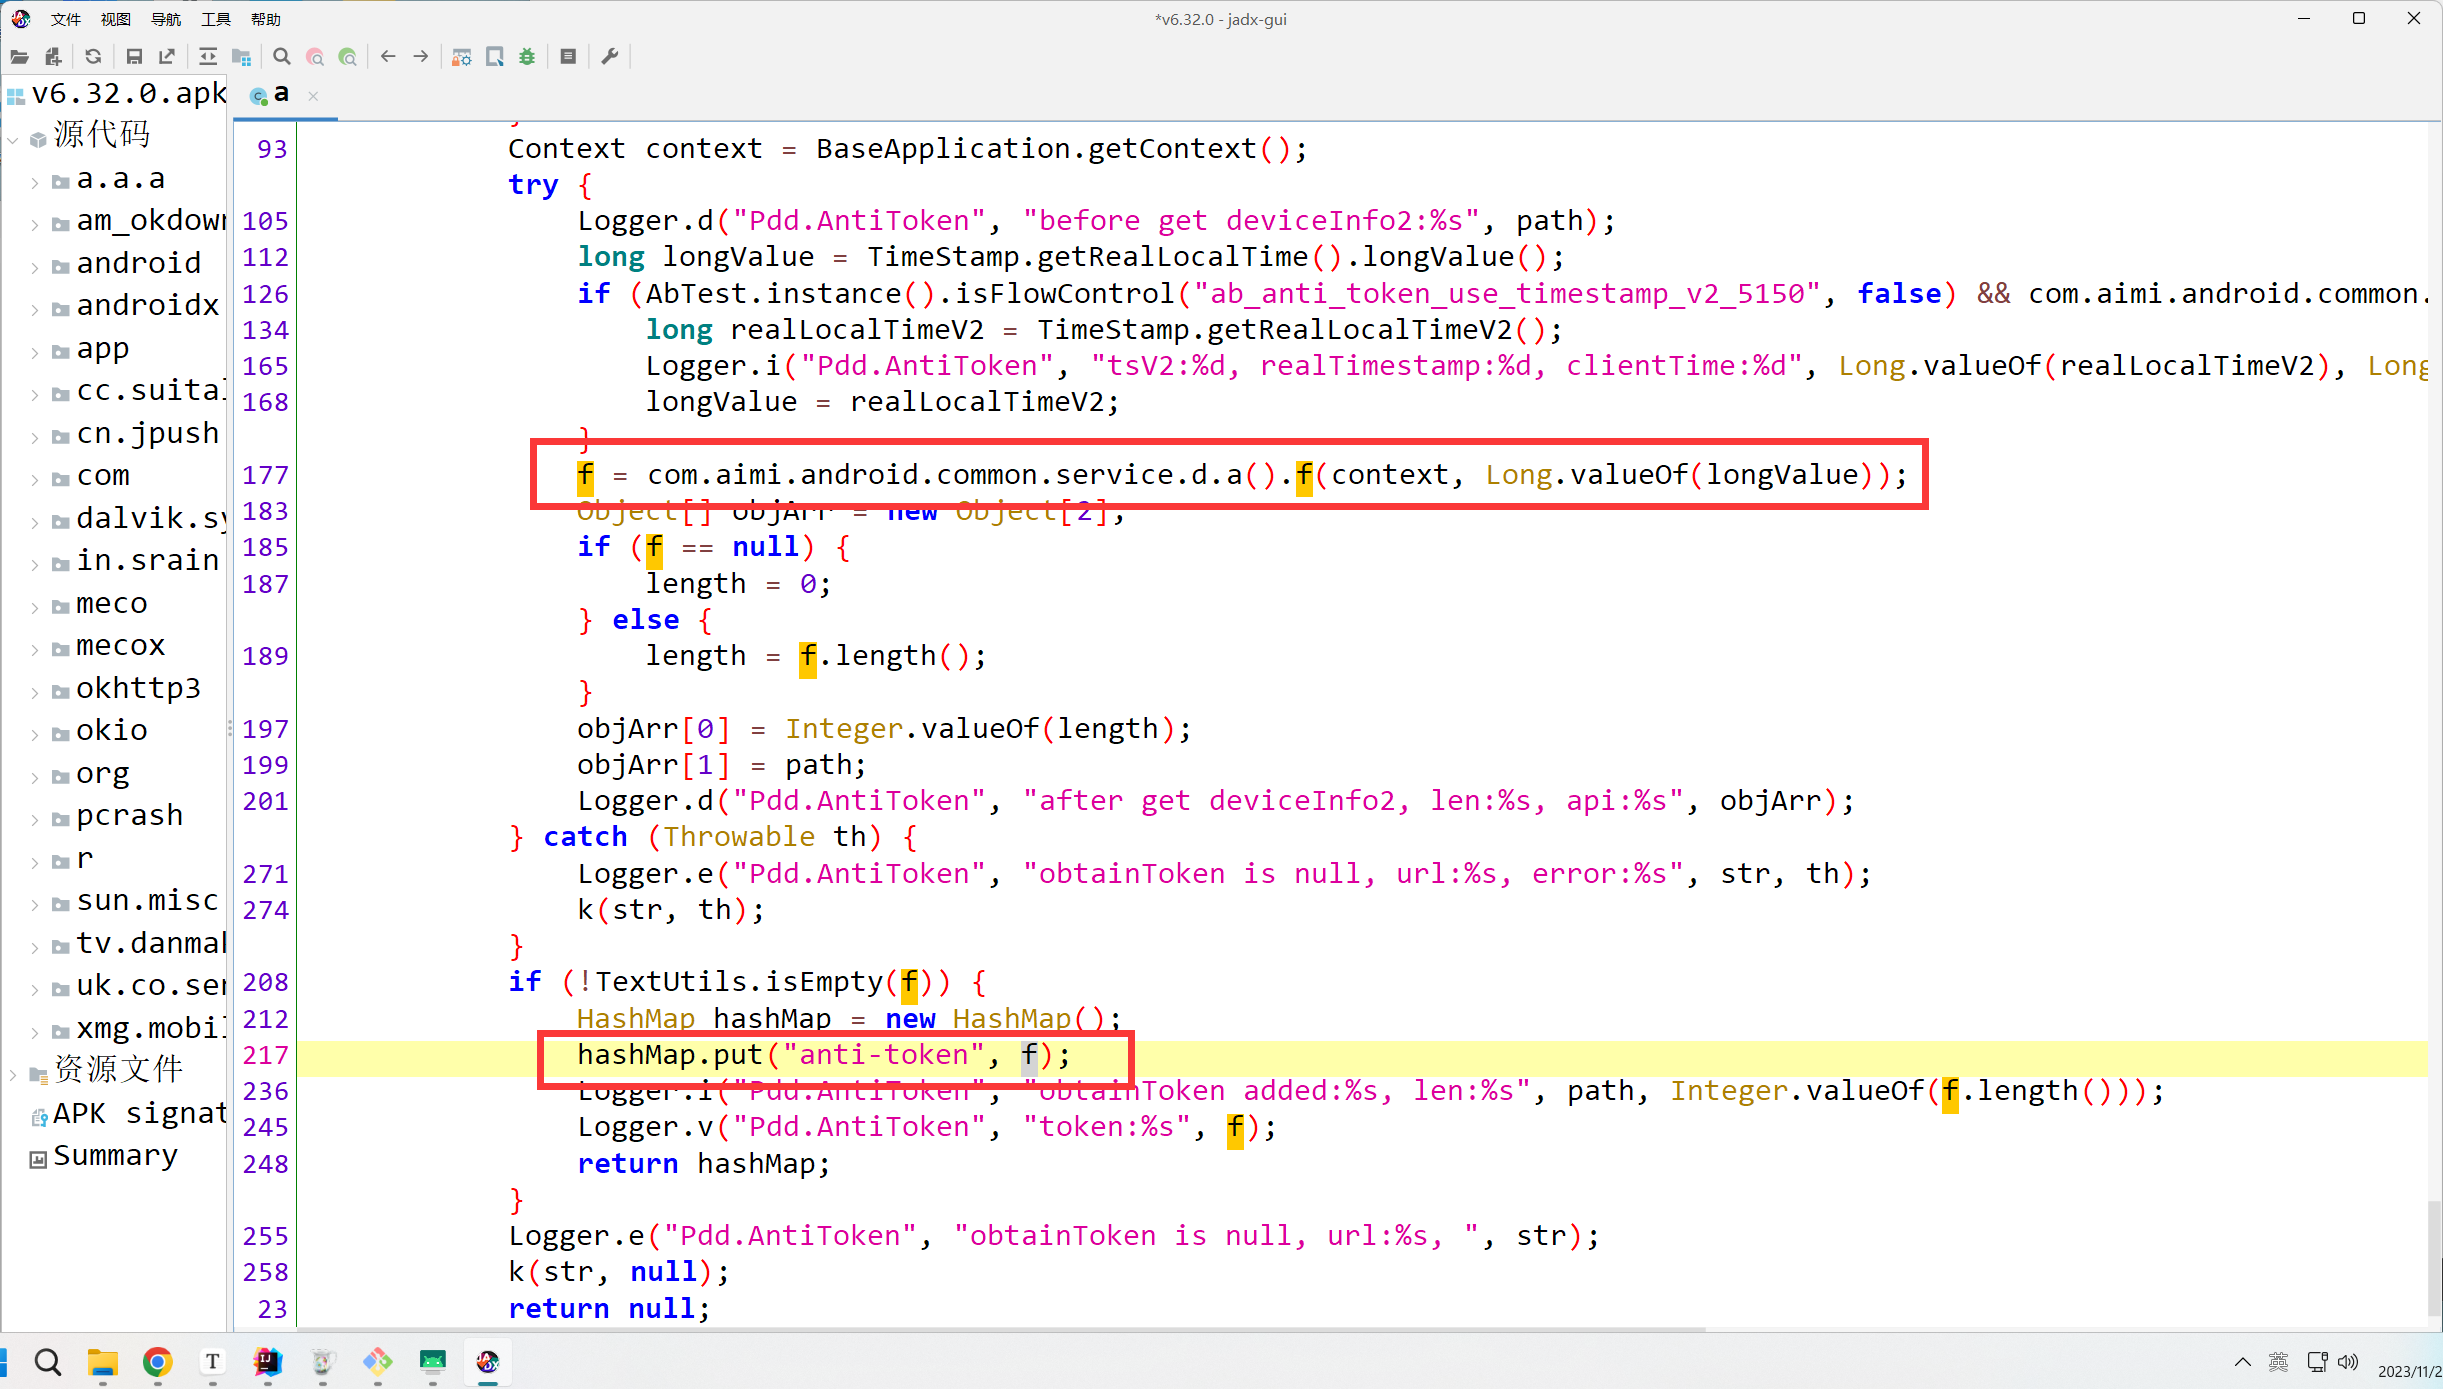Toggle the deobfuscation icon
Viewport: 2443px width, 1389px height.
461,57
